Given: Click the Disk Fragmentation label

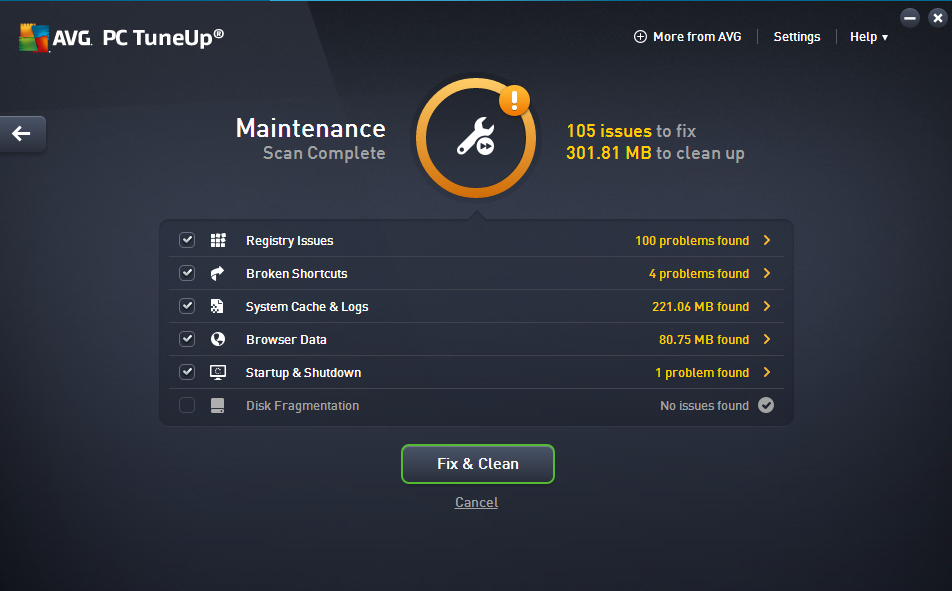Looking at the screenshot, I should coord(302,405).
